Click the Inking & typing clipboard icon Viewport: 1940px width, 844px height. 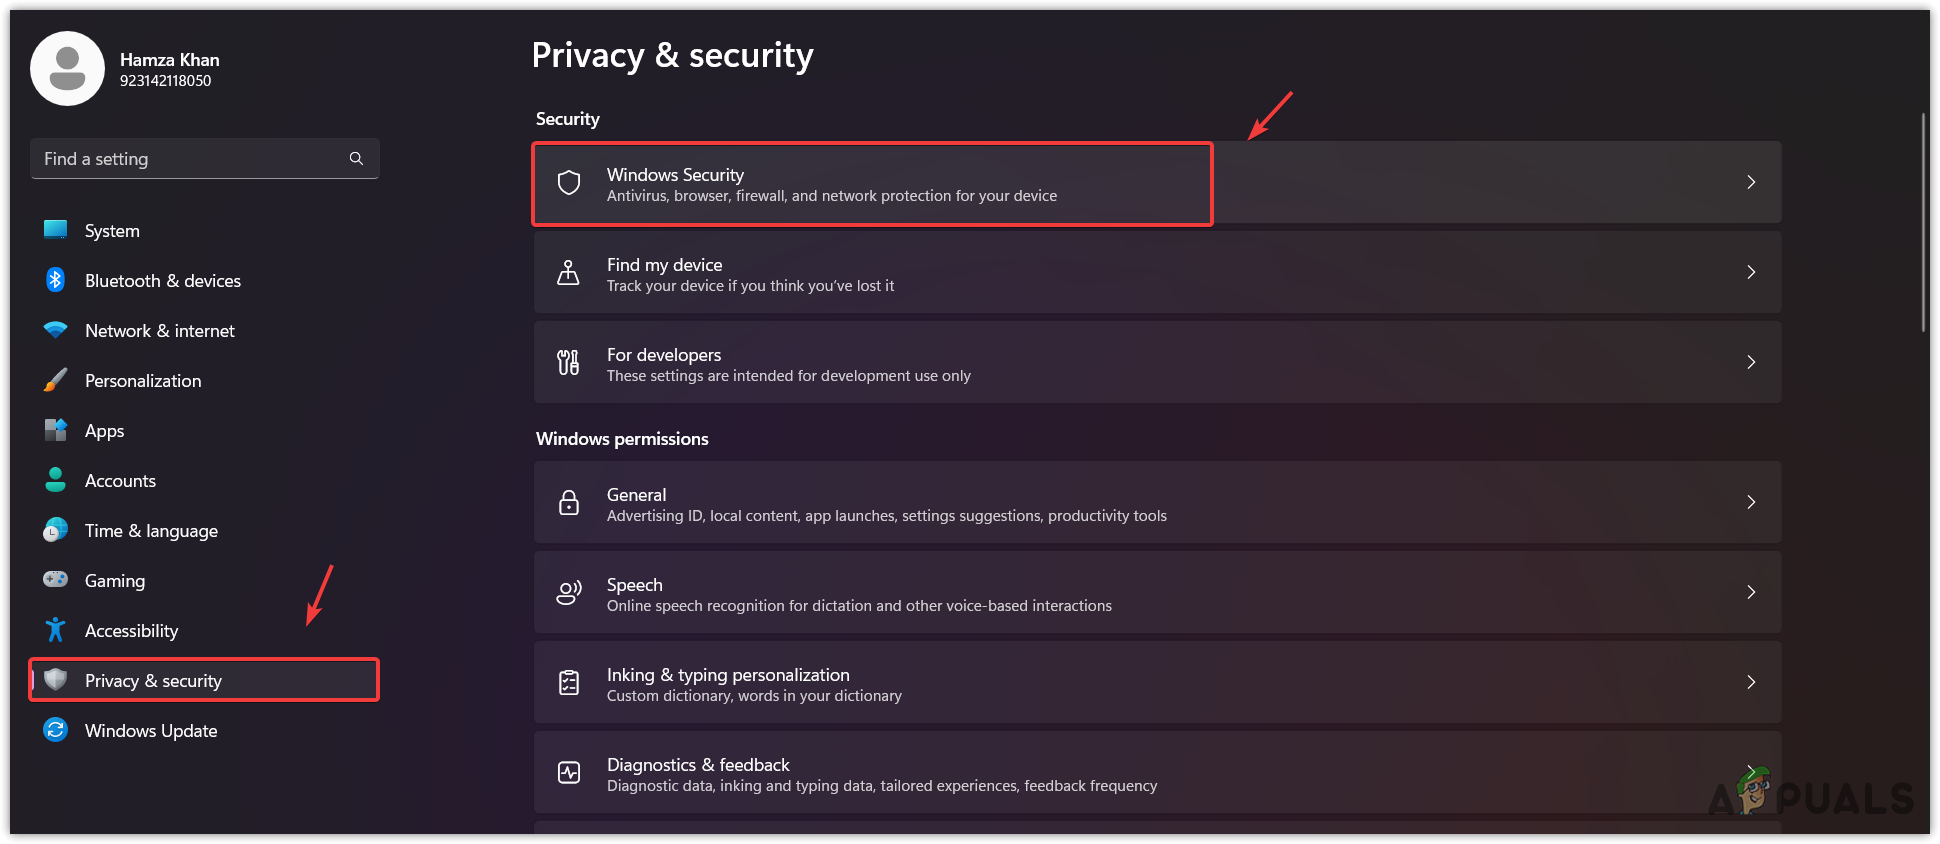[569, 682]
